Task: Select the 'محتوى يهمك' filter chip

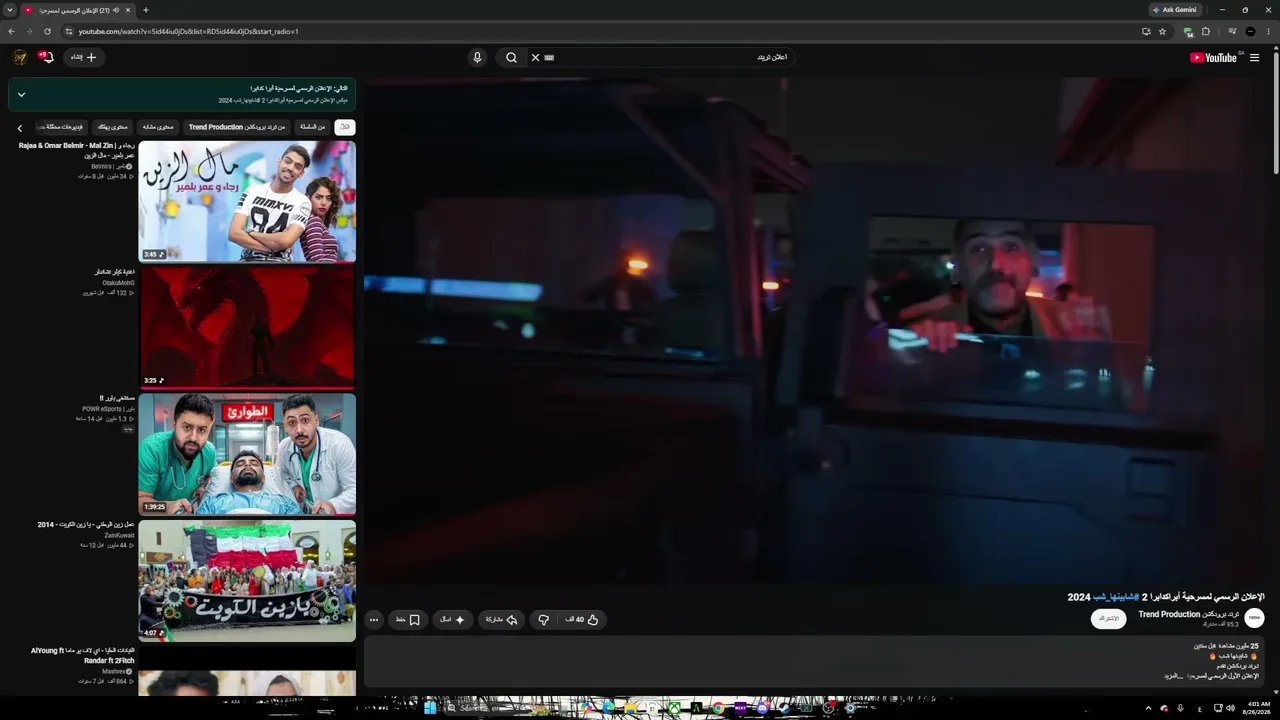Action: click(113, 127)
